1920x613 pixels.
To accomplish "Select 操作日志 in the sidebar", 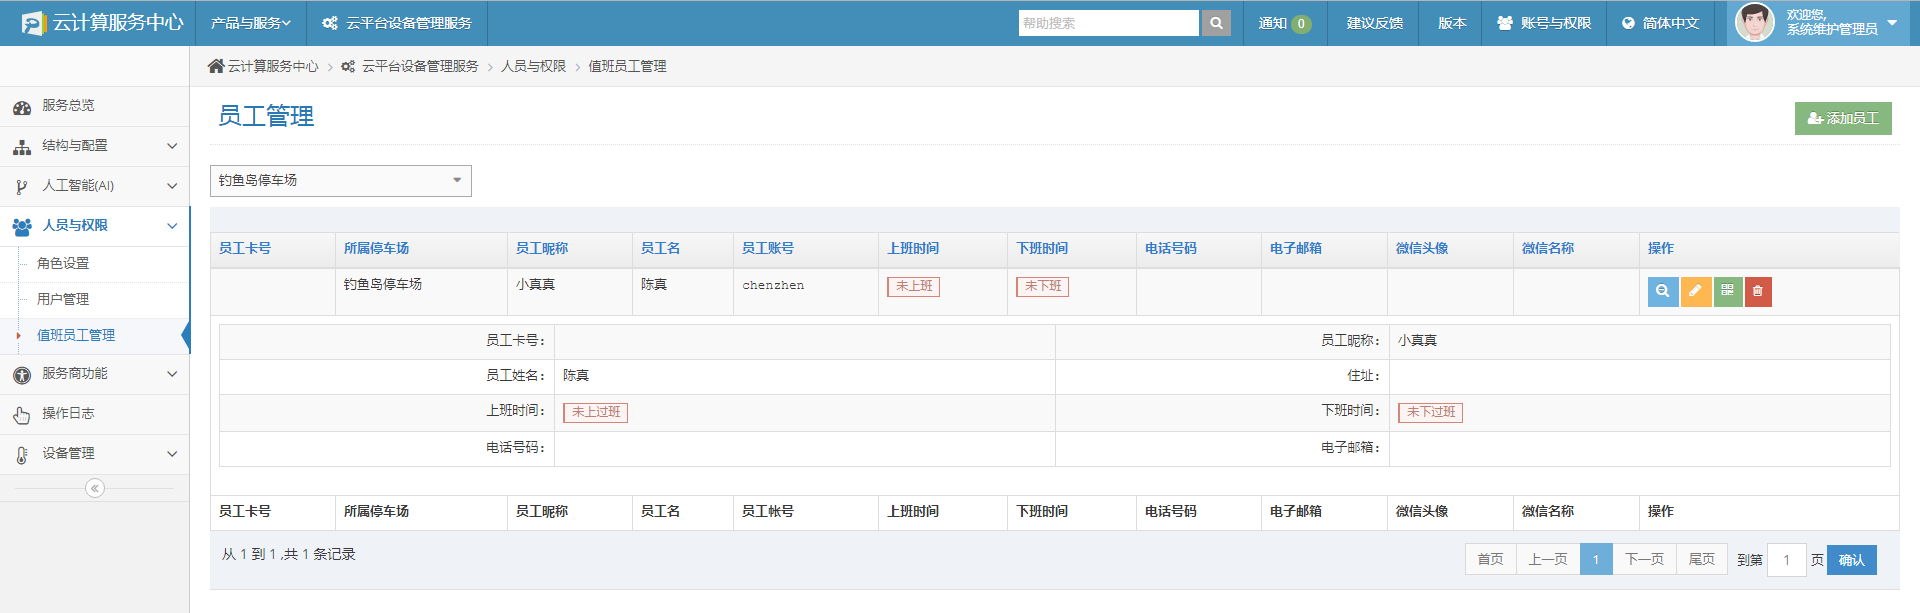I will pos(68,414).
